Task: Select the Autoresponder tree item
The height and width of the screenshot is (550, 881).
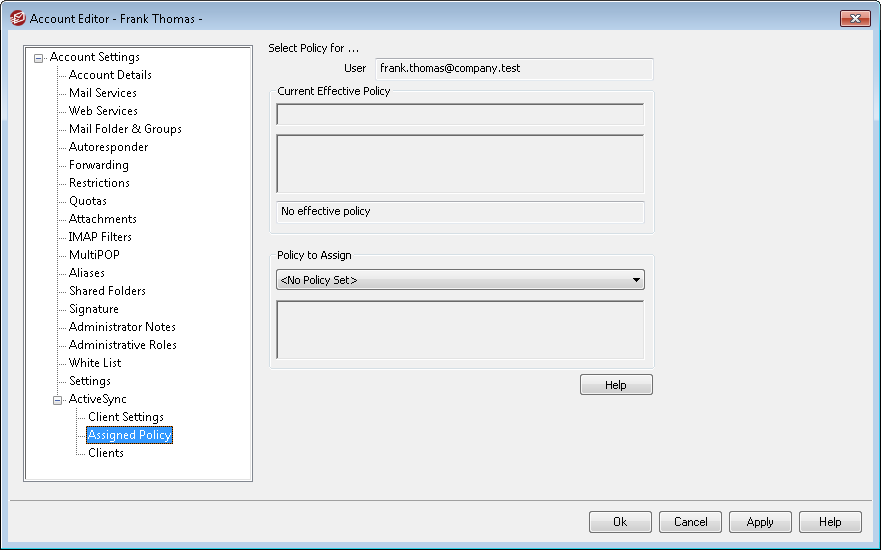Action: tap(108, 147)
